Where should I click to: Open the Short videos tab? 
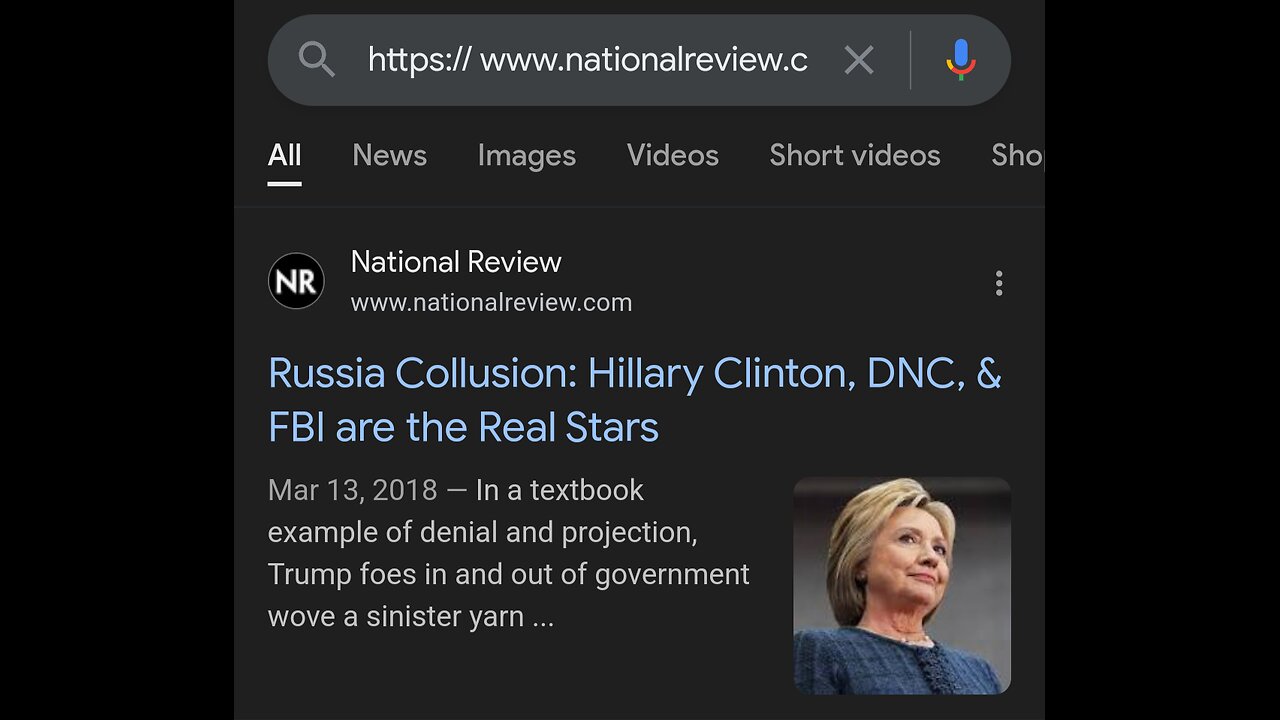click(854, 155)
